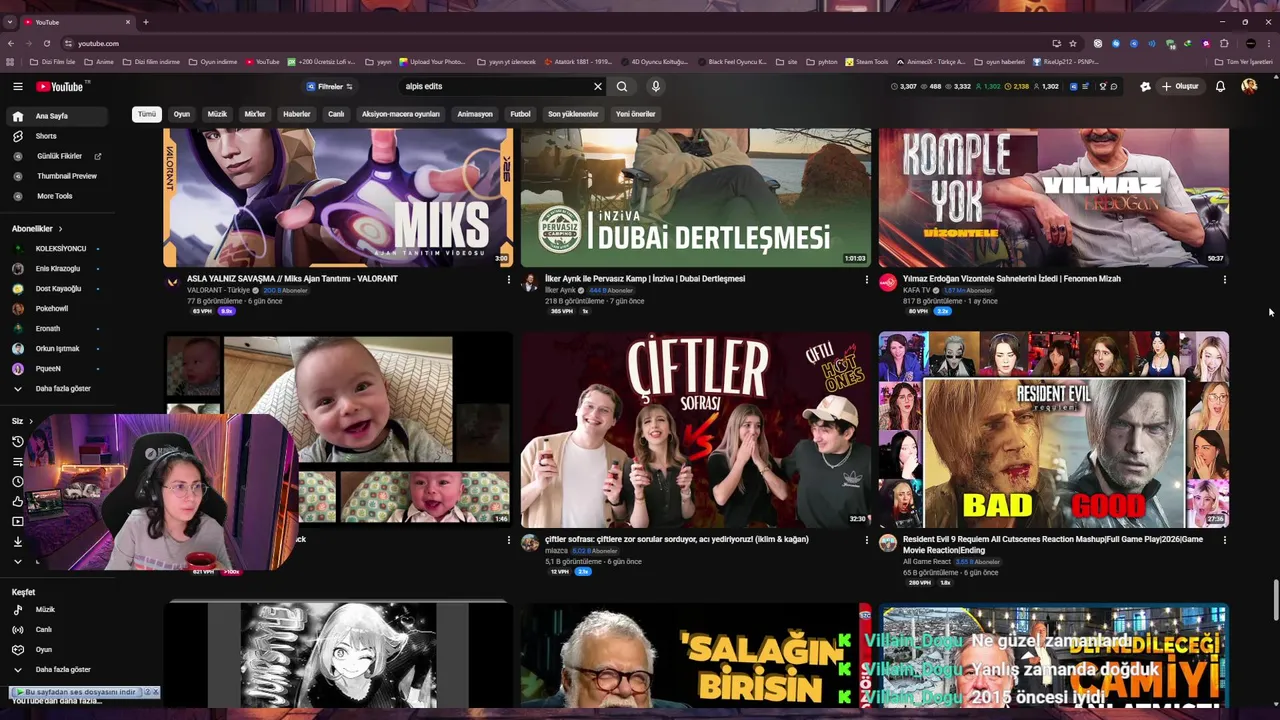
Task: Open the Chrome extensions puzzle icon
Action: click(x=1224, y=43)
